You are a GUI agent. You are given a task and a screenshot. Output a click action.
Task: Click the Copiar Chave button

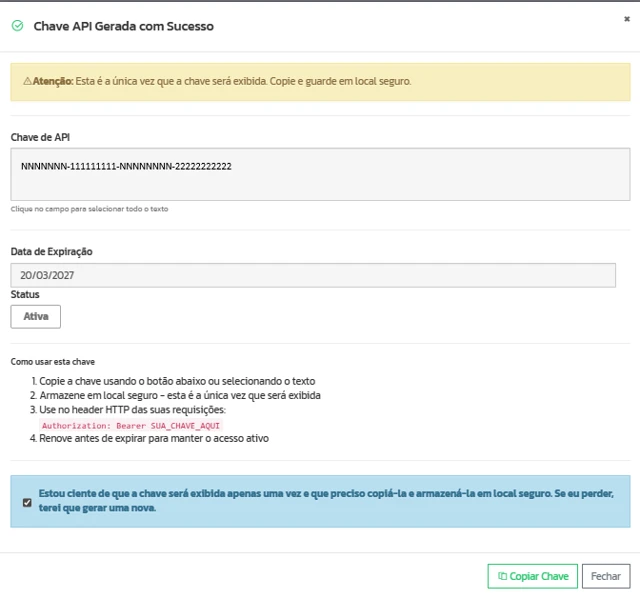tap(533, 576)
